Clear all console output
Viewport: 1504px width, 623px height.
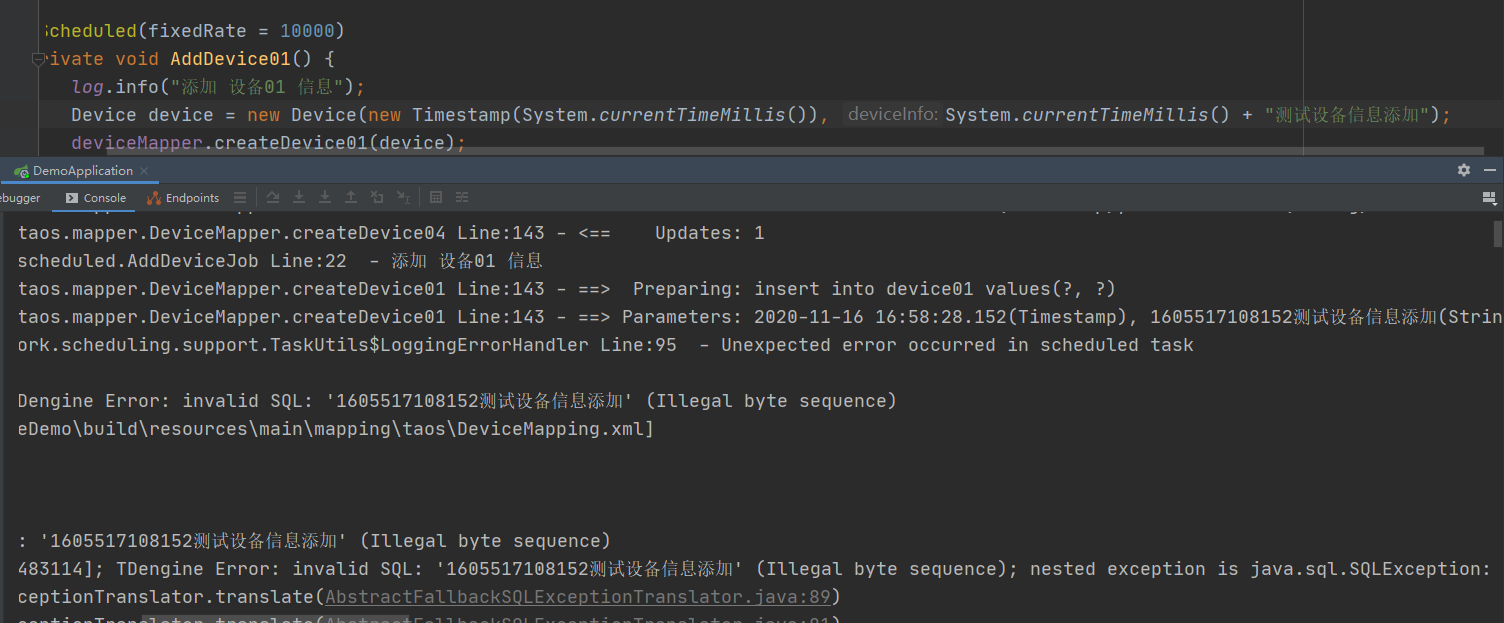click(377, 197)
